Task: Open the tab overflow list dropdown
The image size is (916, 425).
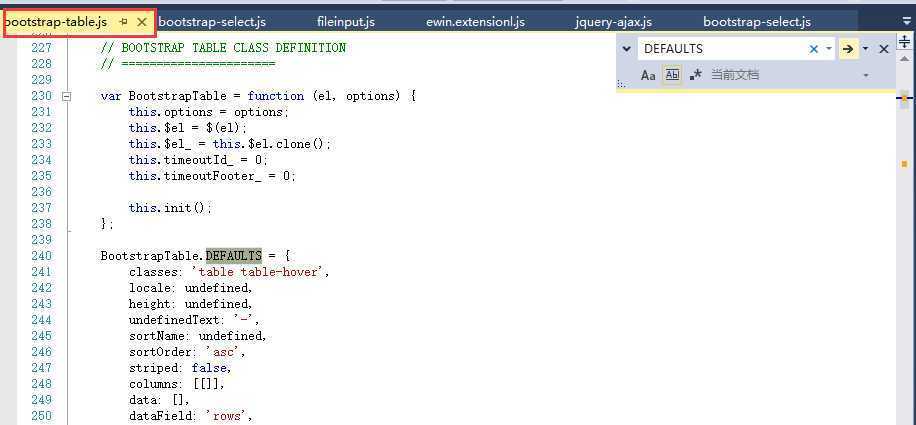Action: click(906, 21)
